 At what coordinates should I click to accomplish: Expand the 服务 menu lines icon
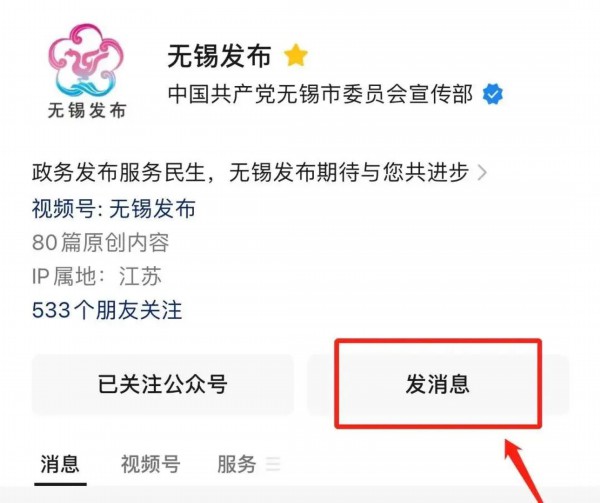coord(273,464)
